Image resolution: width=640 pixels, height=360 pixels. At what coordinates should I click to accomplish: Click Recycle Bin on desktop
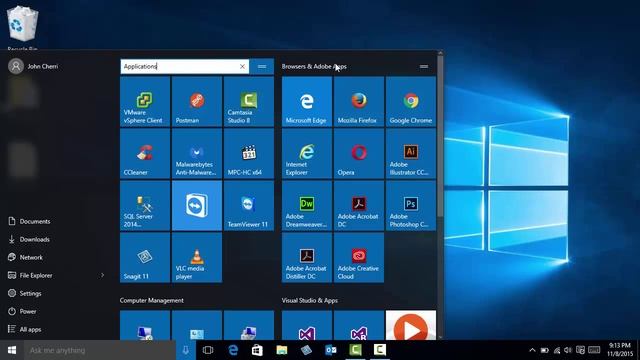(22, 27)
